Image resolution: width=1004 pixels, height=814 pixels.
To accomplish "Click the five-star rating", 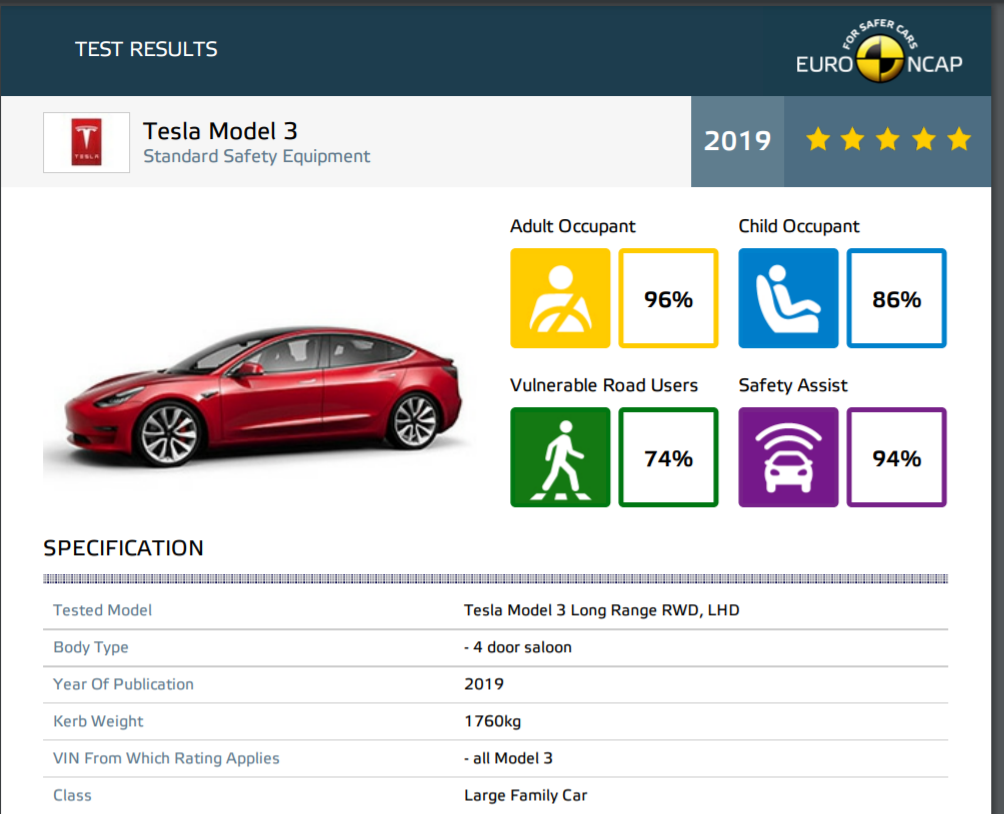I will (x=888, y=140).
